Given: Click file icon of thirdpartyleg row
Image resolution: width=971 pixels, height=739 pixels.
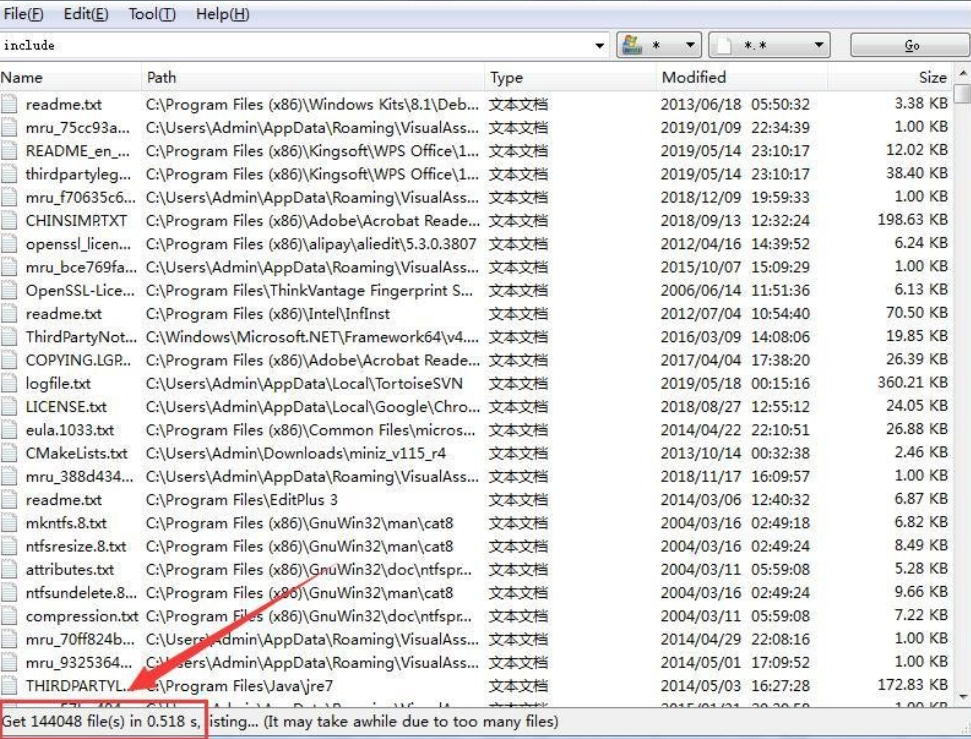Looking at the screenshot, I should coord(9,174).
